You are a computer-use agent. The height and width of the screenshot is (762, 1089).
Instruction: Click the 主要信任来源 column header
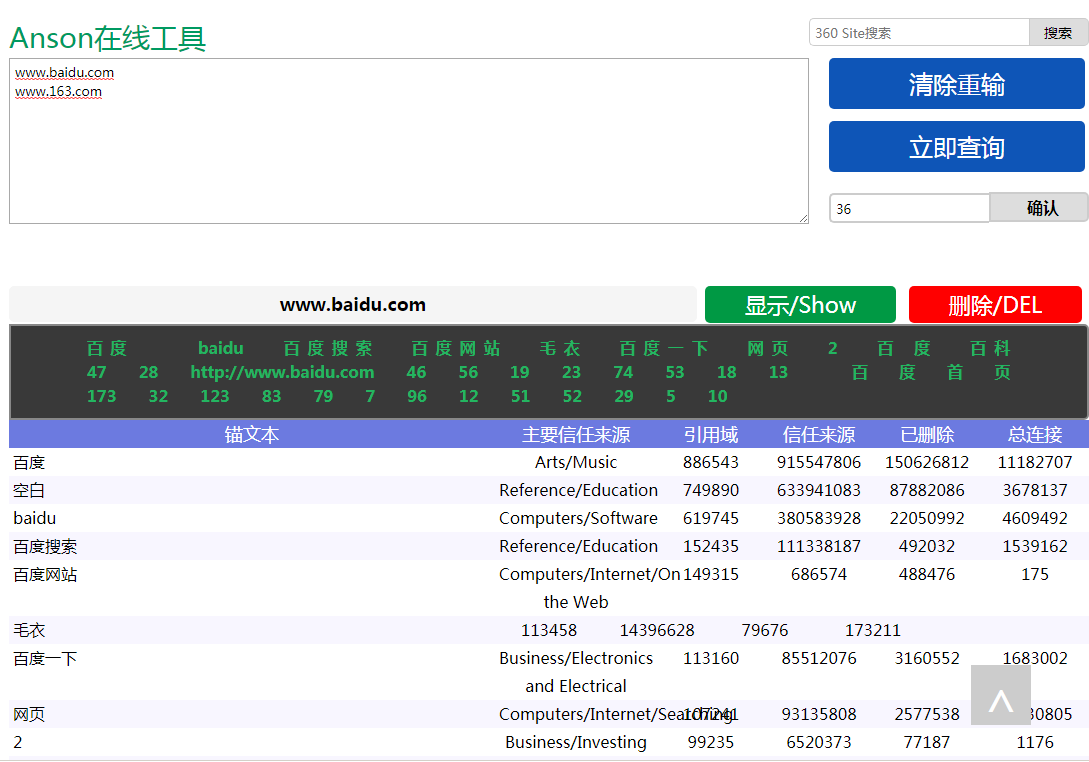[576, 435]
